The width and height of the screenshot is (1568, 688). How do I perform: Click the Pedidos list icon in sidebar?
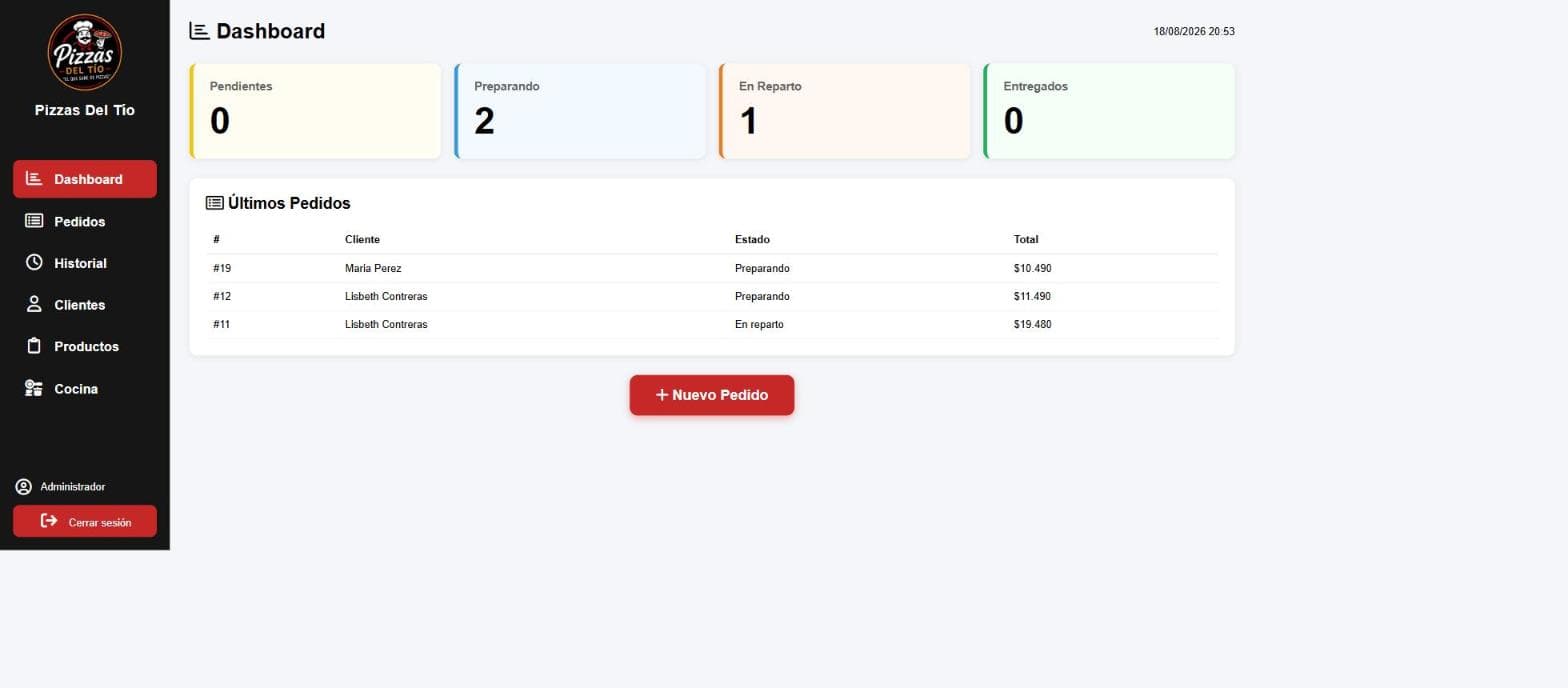click(34, 221)
